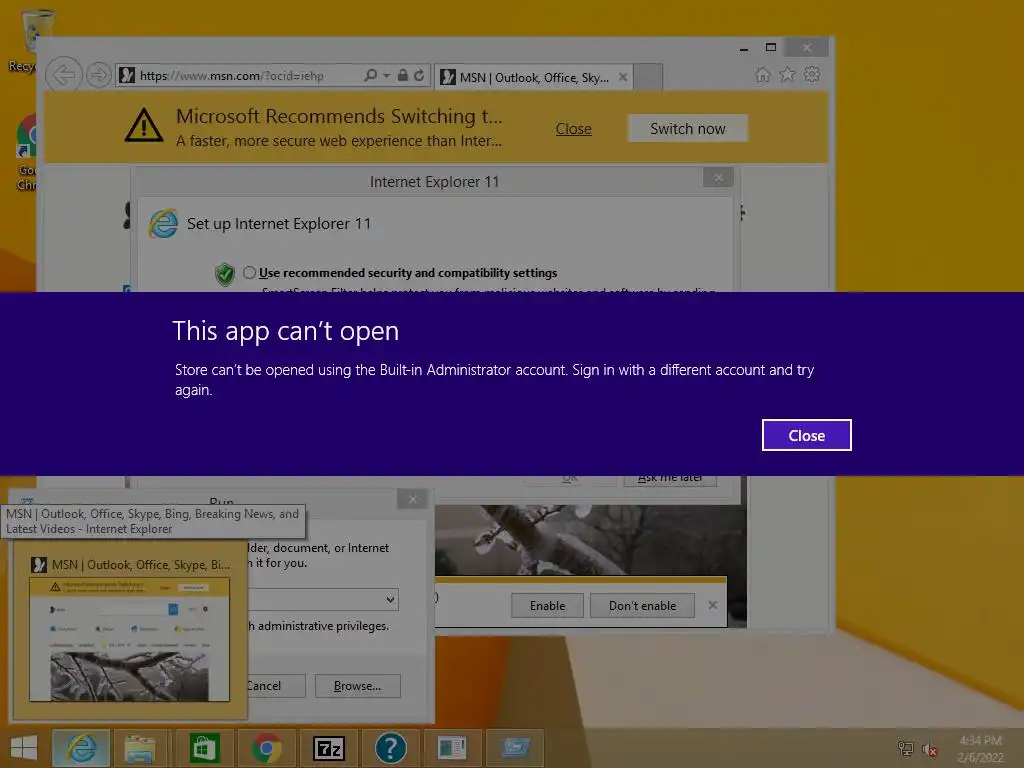Screen dimensions: 1024x768
Task: Click the Ask me later button
Action: click(670, 479)
